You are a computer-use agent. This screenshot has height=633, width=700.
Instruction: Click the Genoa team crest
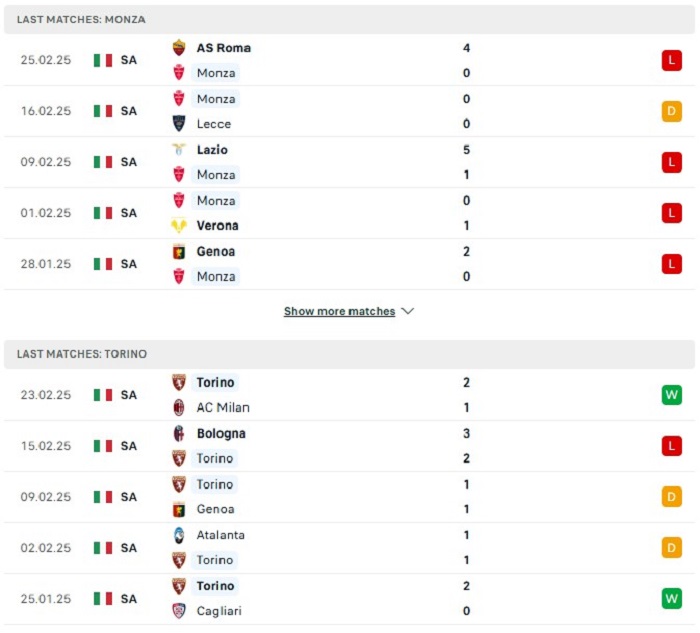(x=179, y=252)
